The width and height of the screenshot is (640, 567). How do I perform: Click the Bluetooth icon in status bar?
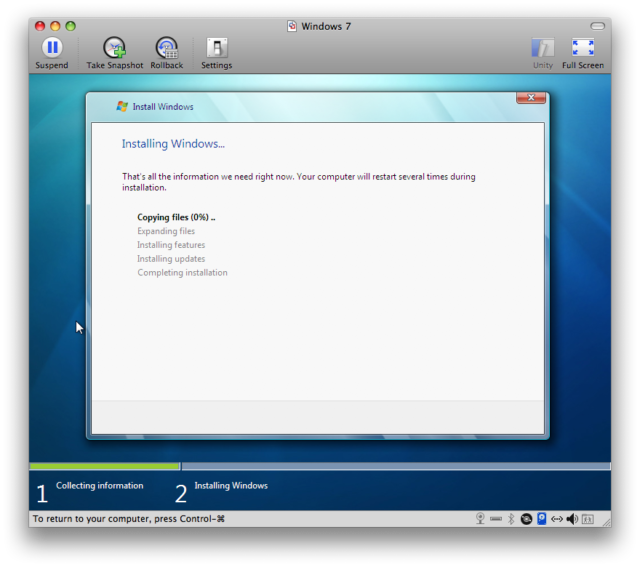click(511, 518)
